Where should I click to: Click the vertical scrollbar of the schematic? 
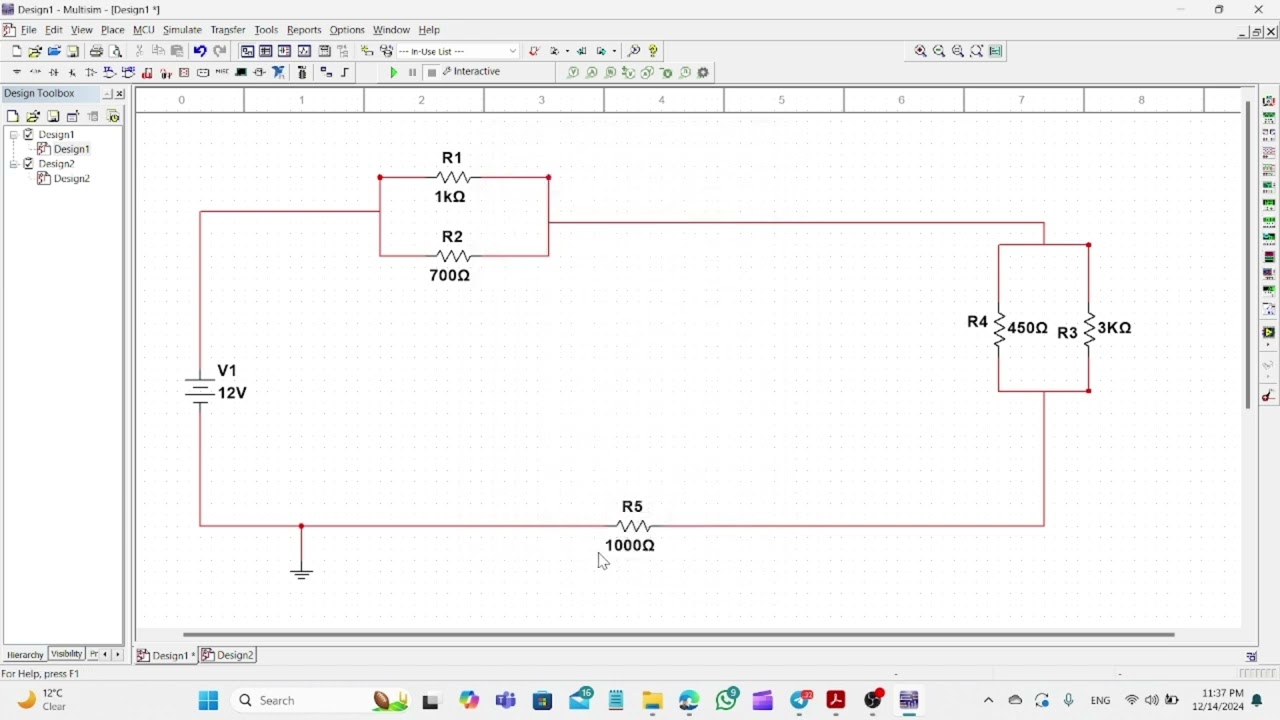click(x=1248, y=254)
